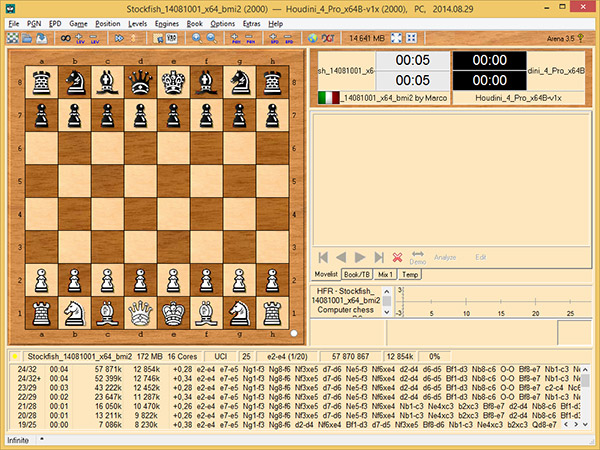Click the white side-to-move indicator circle
600x450 pixels.
point(294,333)
